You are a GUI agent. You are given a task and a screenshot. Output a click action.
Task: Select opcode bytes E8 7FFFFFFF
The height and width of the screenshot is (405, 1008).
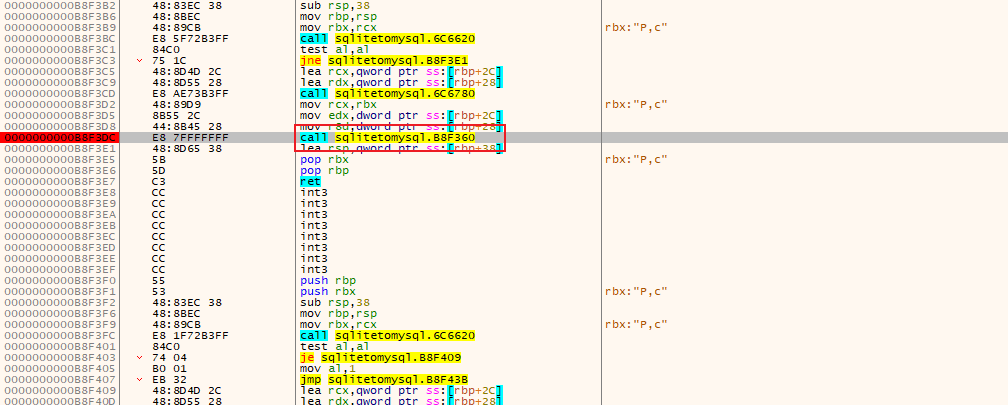190,138
